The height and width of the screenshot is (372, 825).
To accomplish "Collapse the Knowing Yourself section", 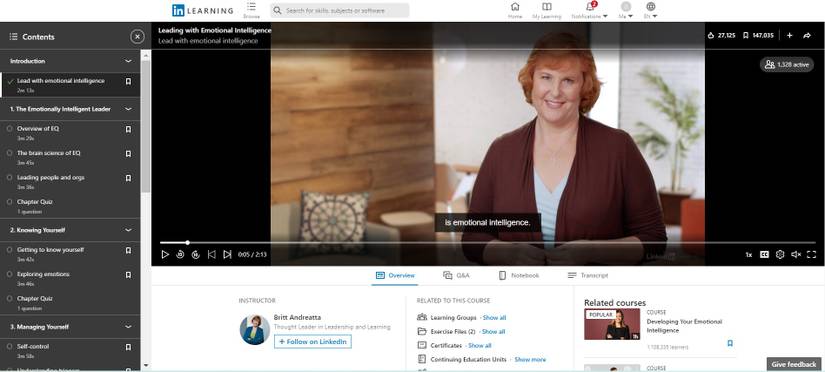I will coord(128,230).
